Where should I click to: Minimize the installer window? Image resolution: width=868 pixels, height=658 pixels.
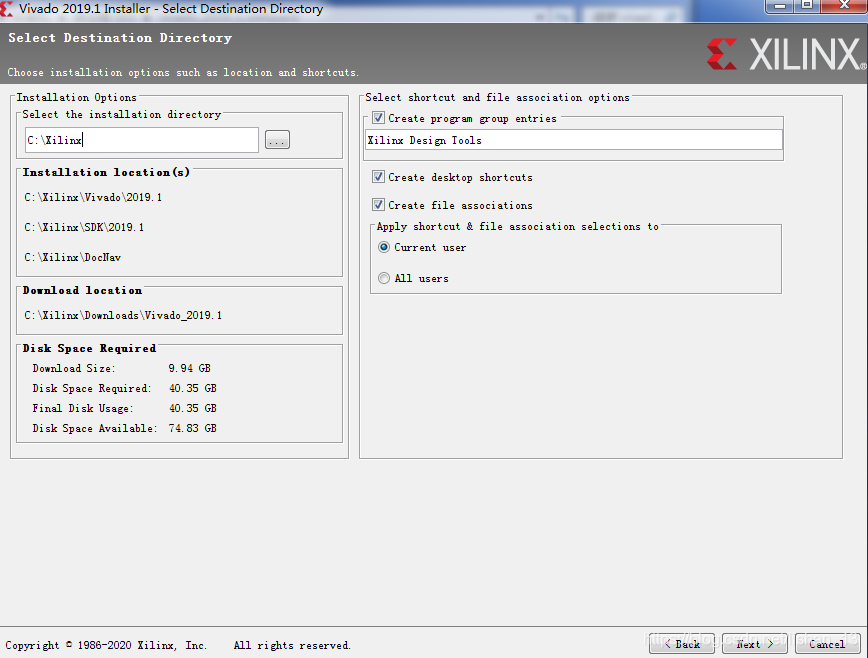780,6
